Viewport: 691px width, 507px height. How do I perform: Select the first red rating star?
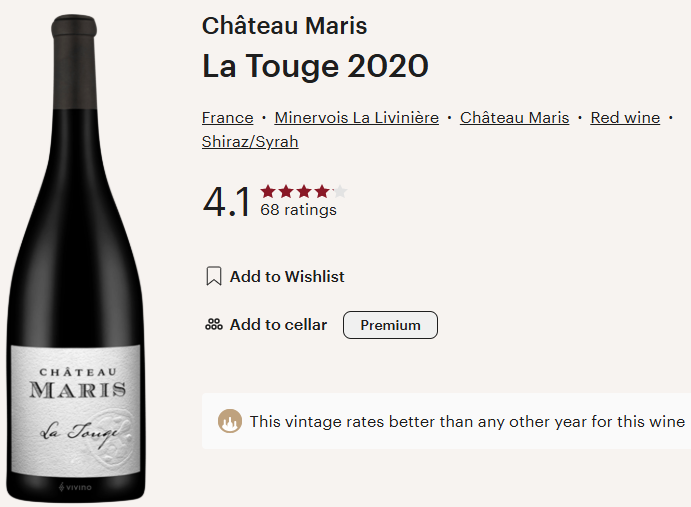[x=268, y=191]
